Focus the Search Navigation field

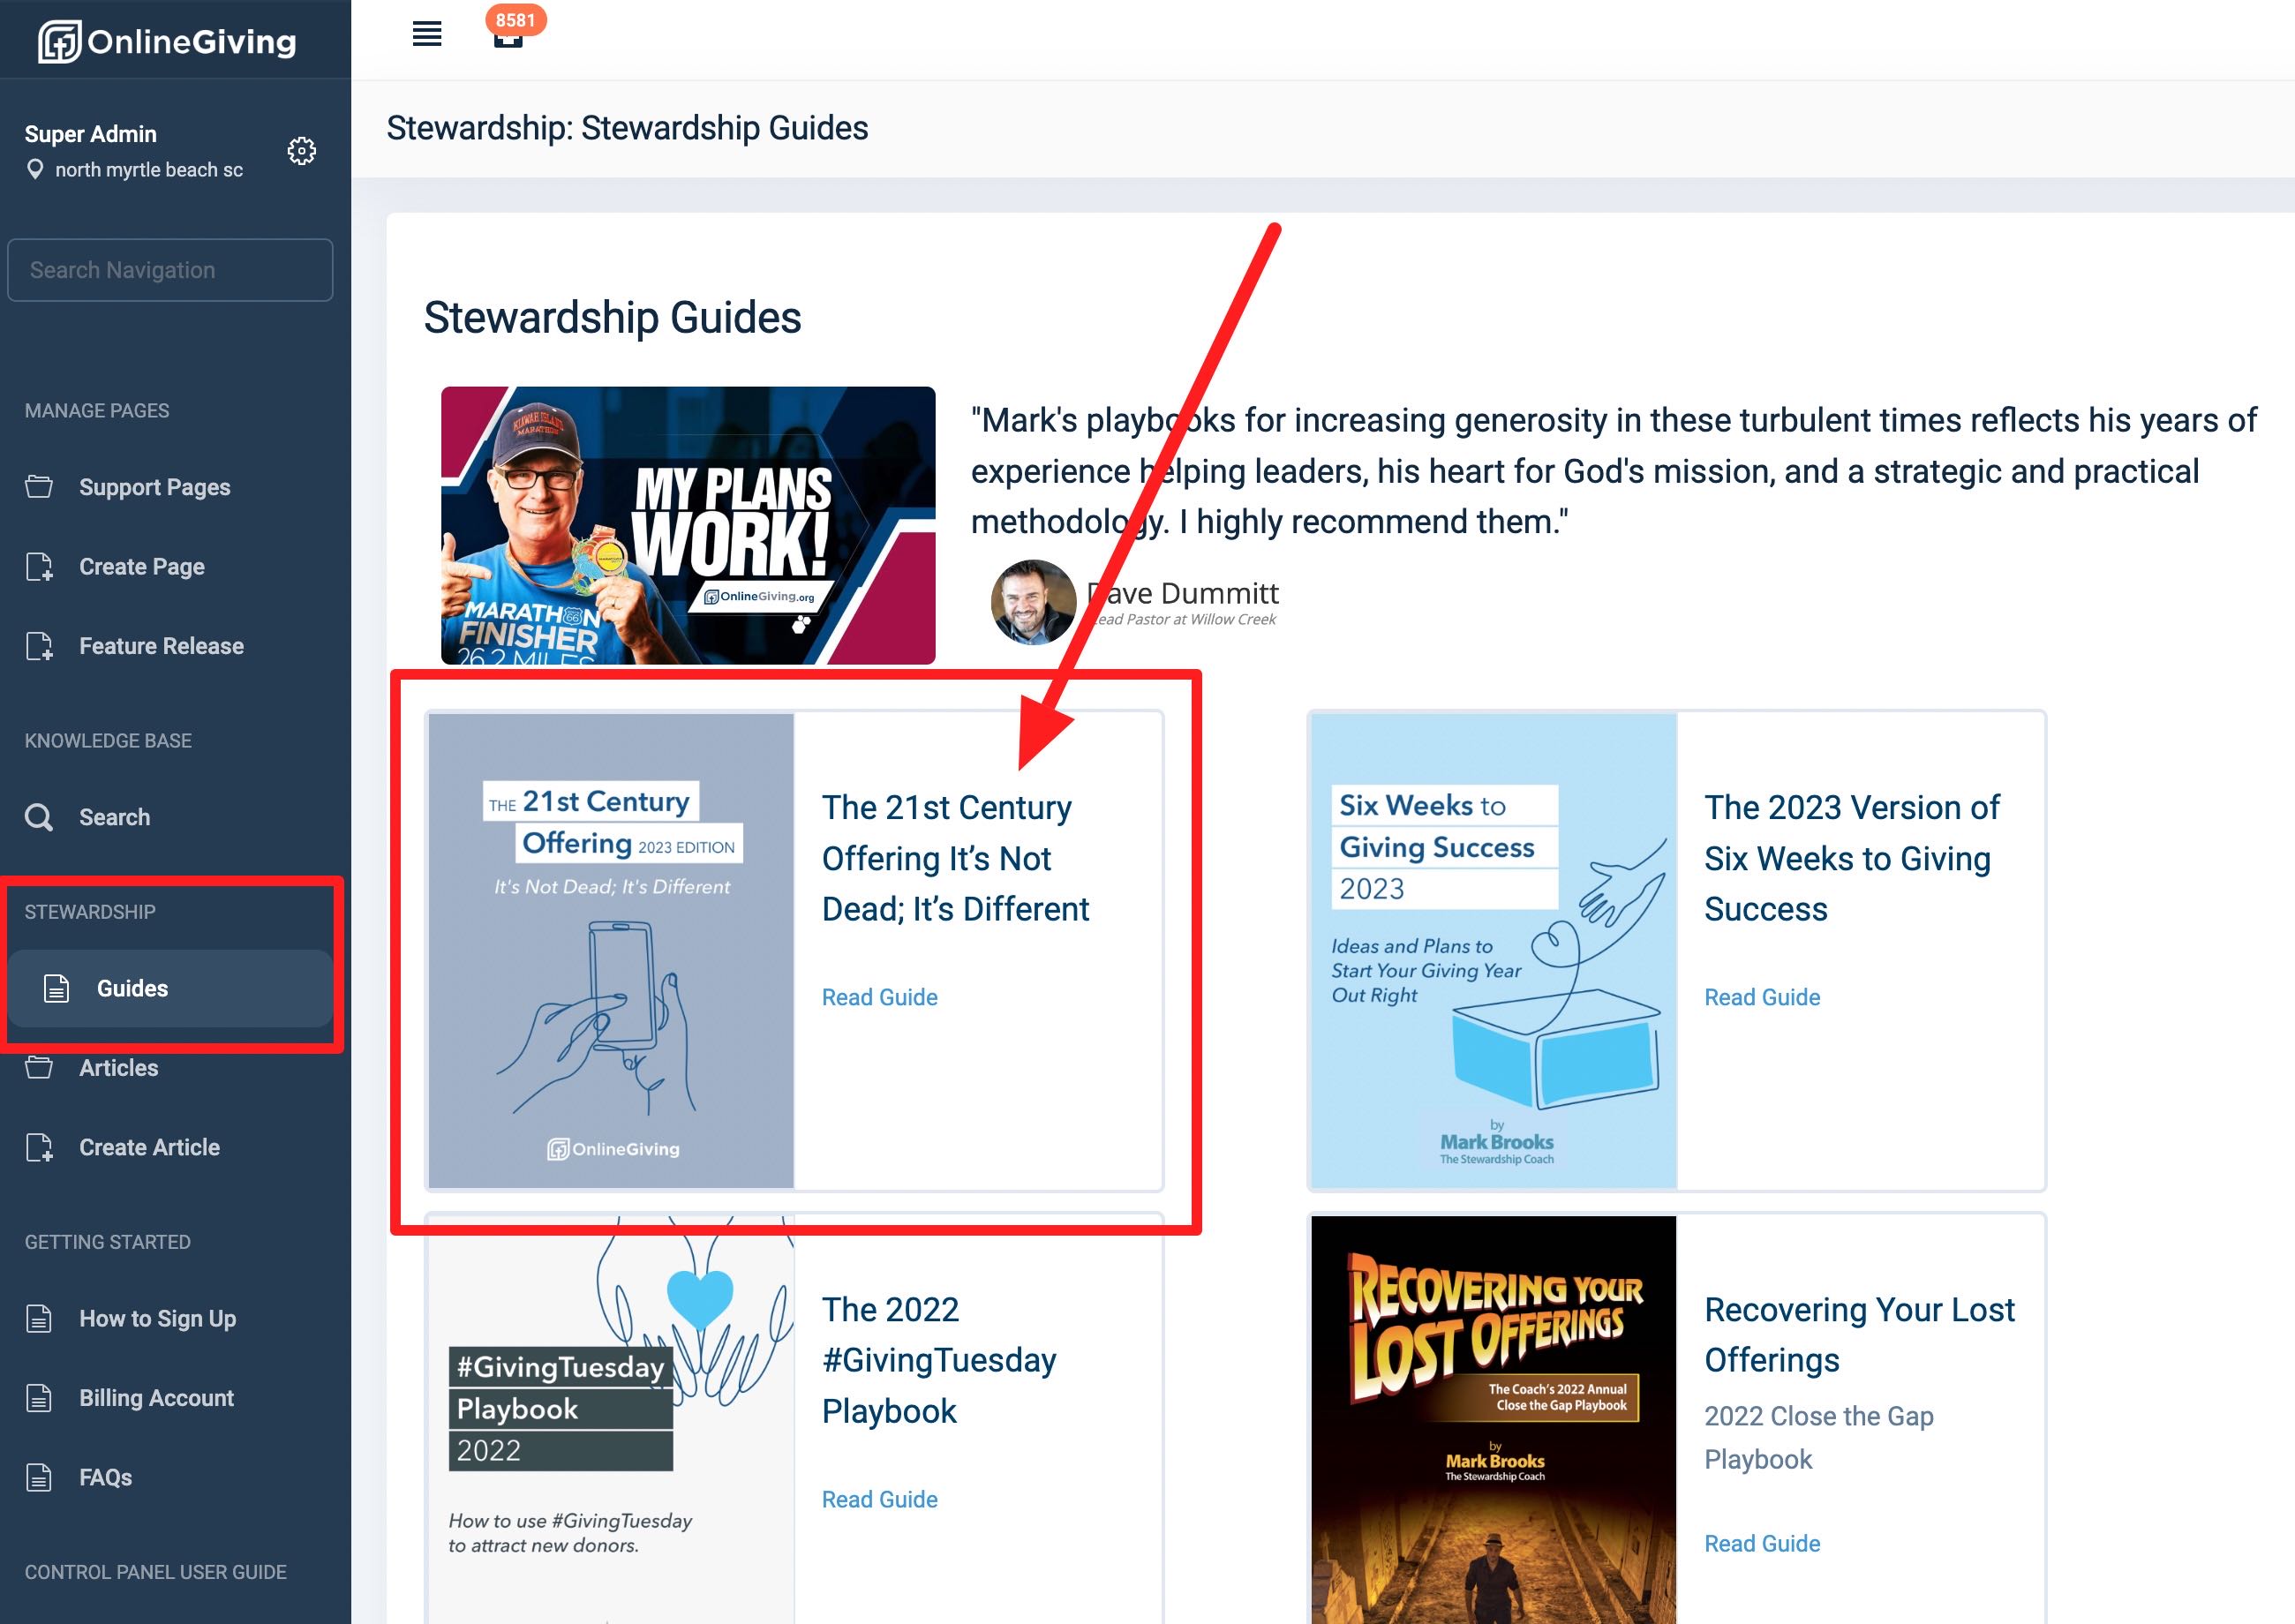pyautogui.click(x=170, y=270)
